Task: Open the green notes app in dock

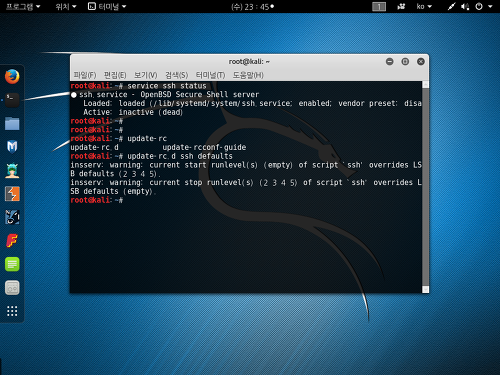Action: (12, 264)
